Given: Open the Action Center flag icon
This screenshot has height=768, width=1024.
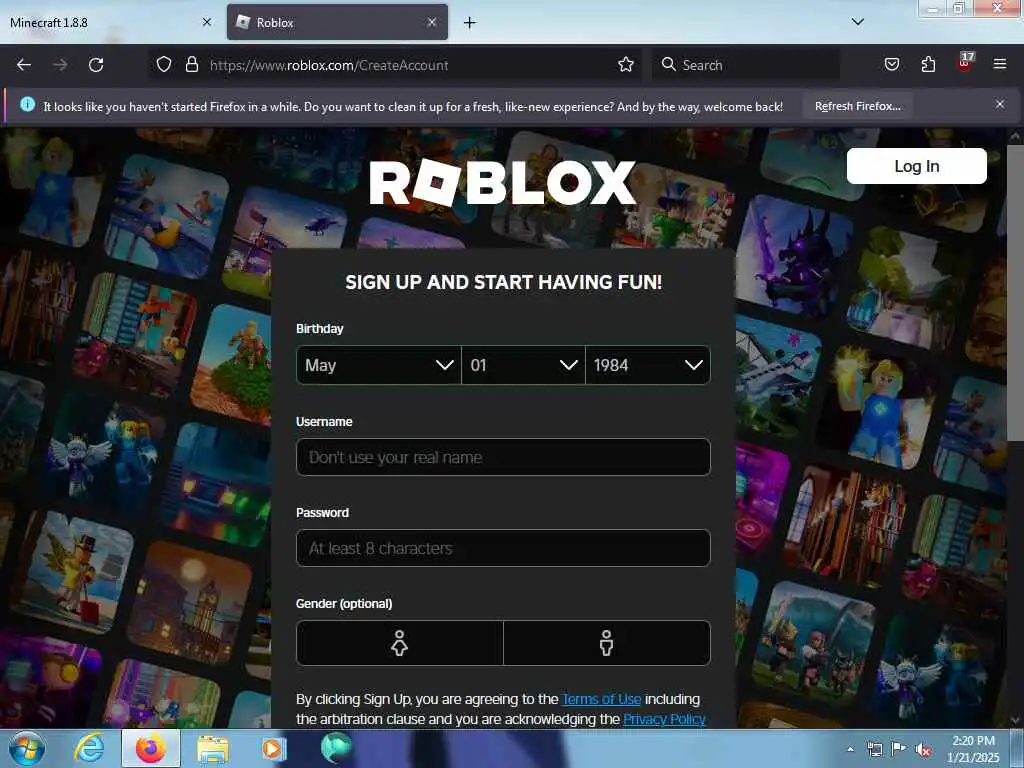Looking at the screenshot, I should coord(899,749).
